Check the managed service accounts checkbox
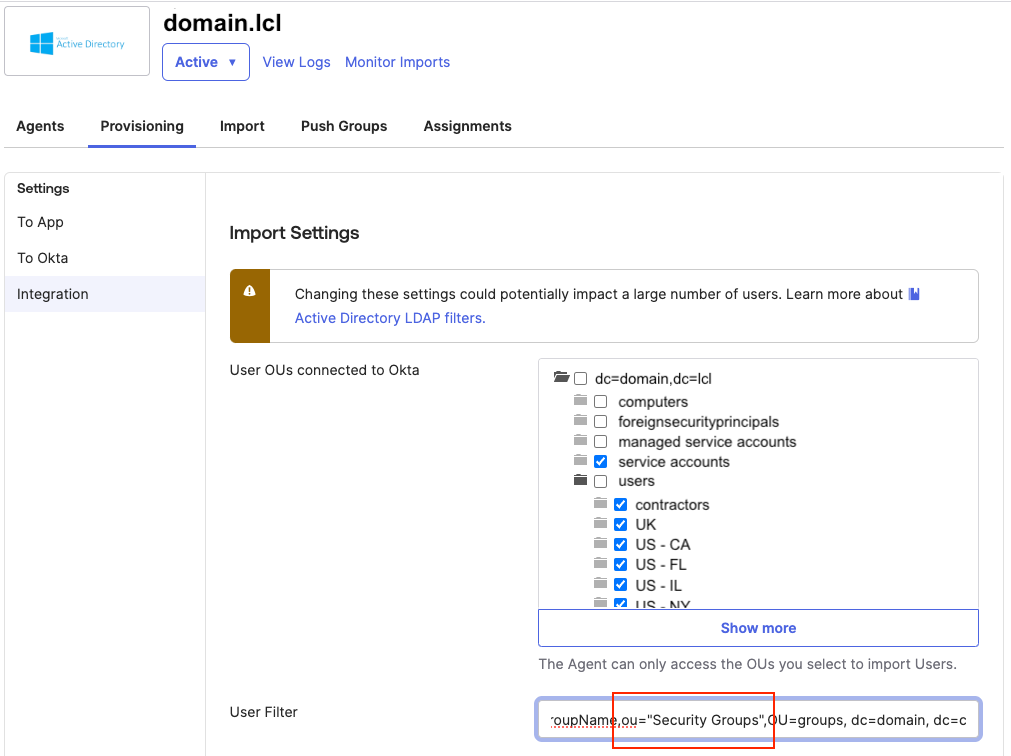 click(x=600, y=441)
